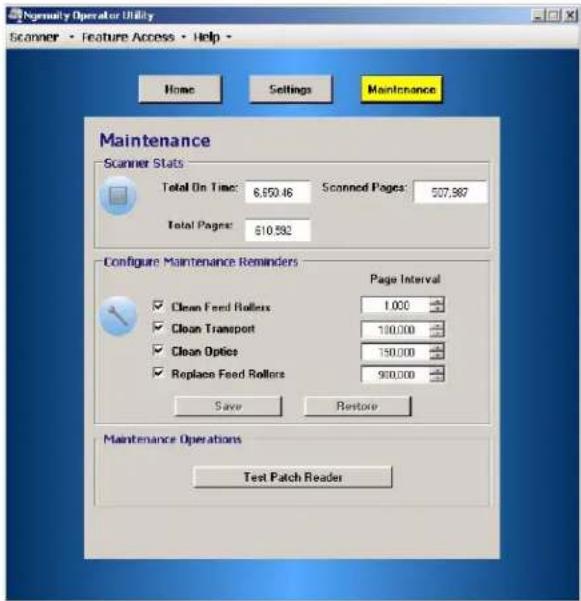The width and height of the screenshot is (581, 601).
Task: Click Configure Maintenance Reminders group label
Action: (x=201, y=262)
